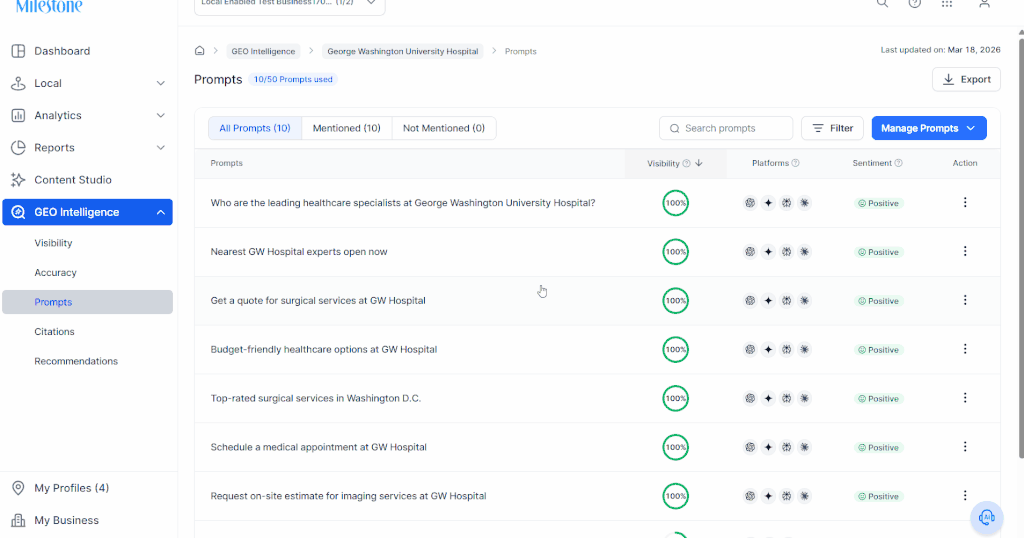1024x538 pixels.
Task: Click GEO Intelligence breadcrumb link
Action: point(263,51)
